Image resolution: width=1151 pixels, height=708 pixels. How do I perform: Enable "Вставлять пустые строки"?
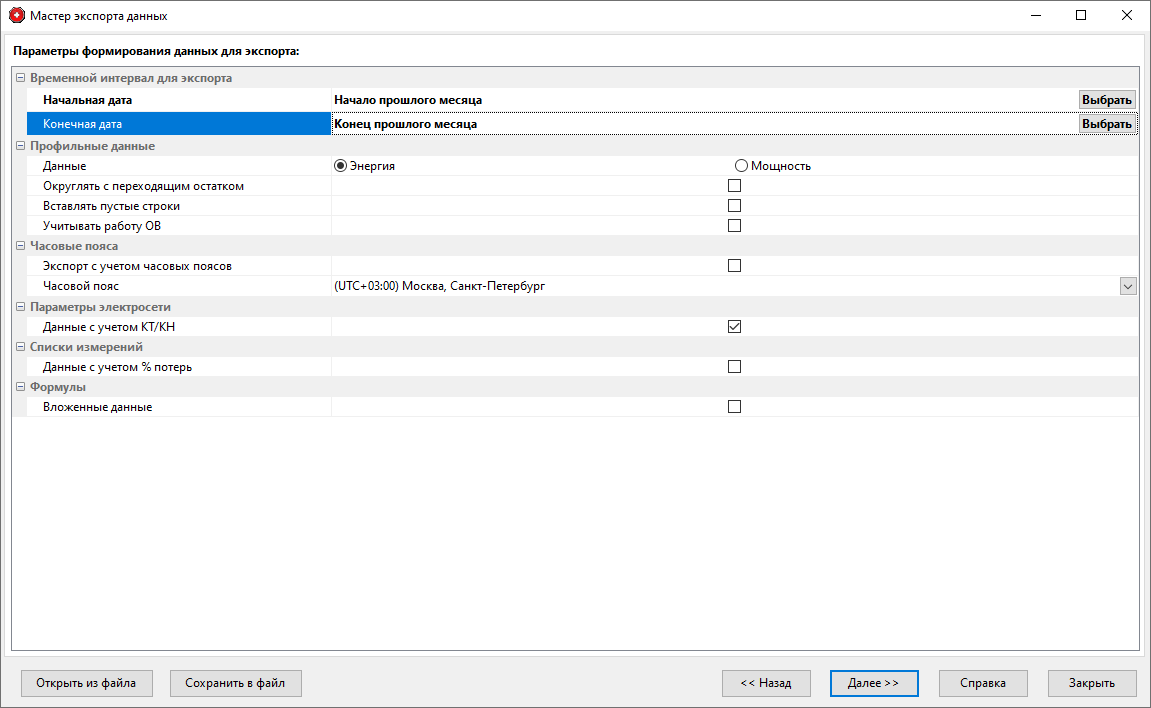735,205
